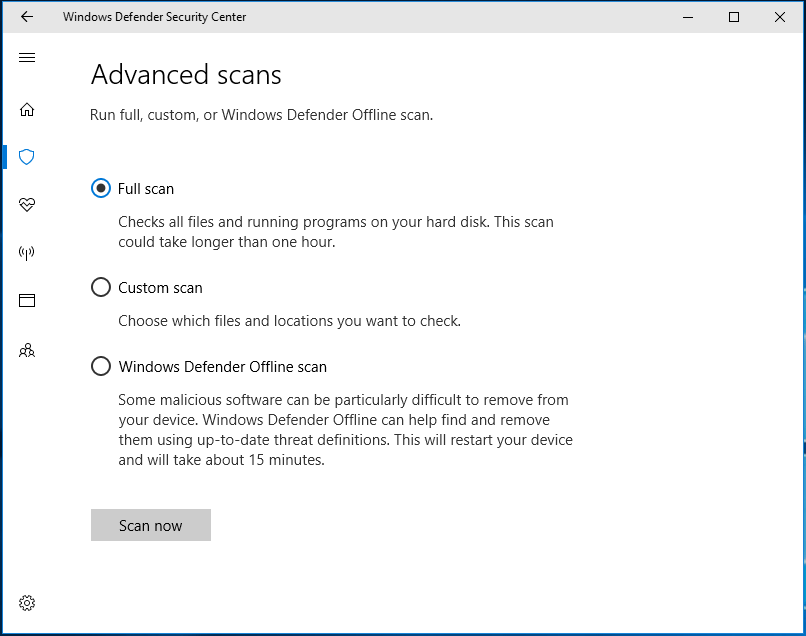Select the Full scan radio button
This screenshot has width=806, height=636.
(x=101, y=188)
